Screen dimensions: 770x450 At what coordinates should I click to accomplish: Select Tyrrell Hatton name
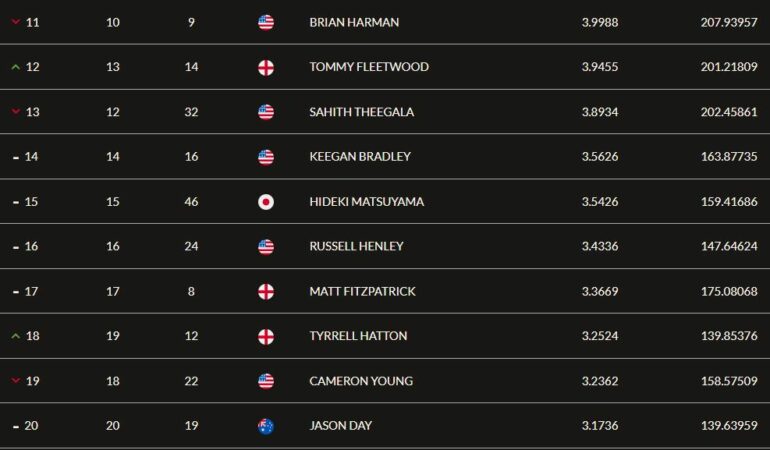pyautogui.click(x=358, y=336)
